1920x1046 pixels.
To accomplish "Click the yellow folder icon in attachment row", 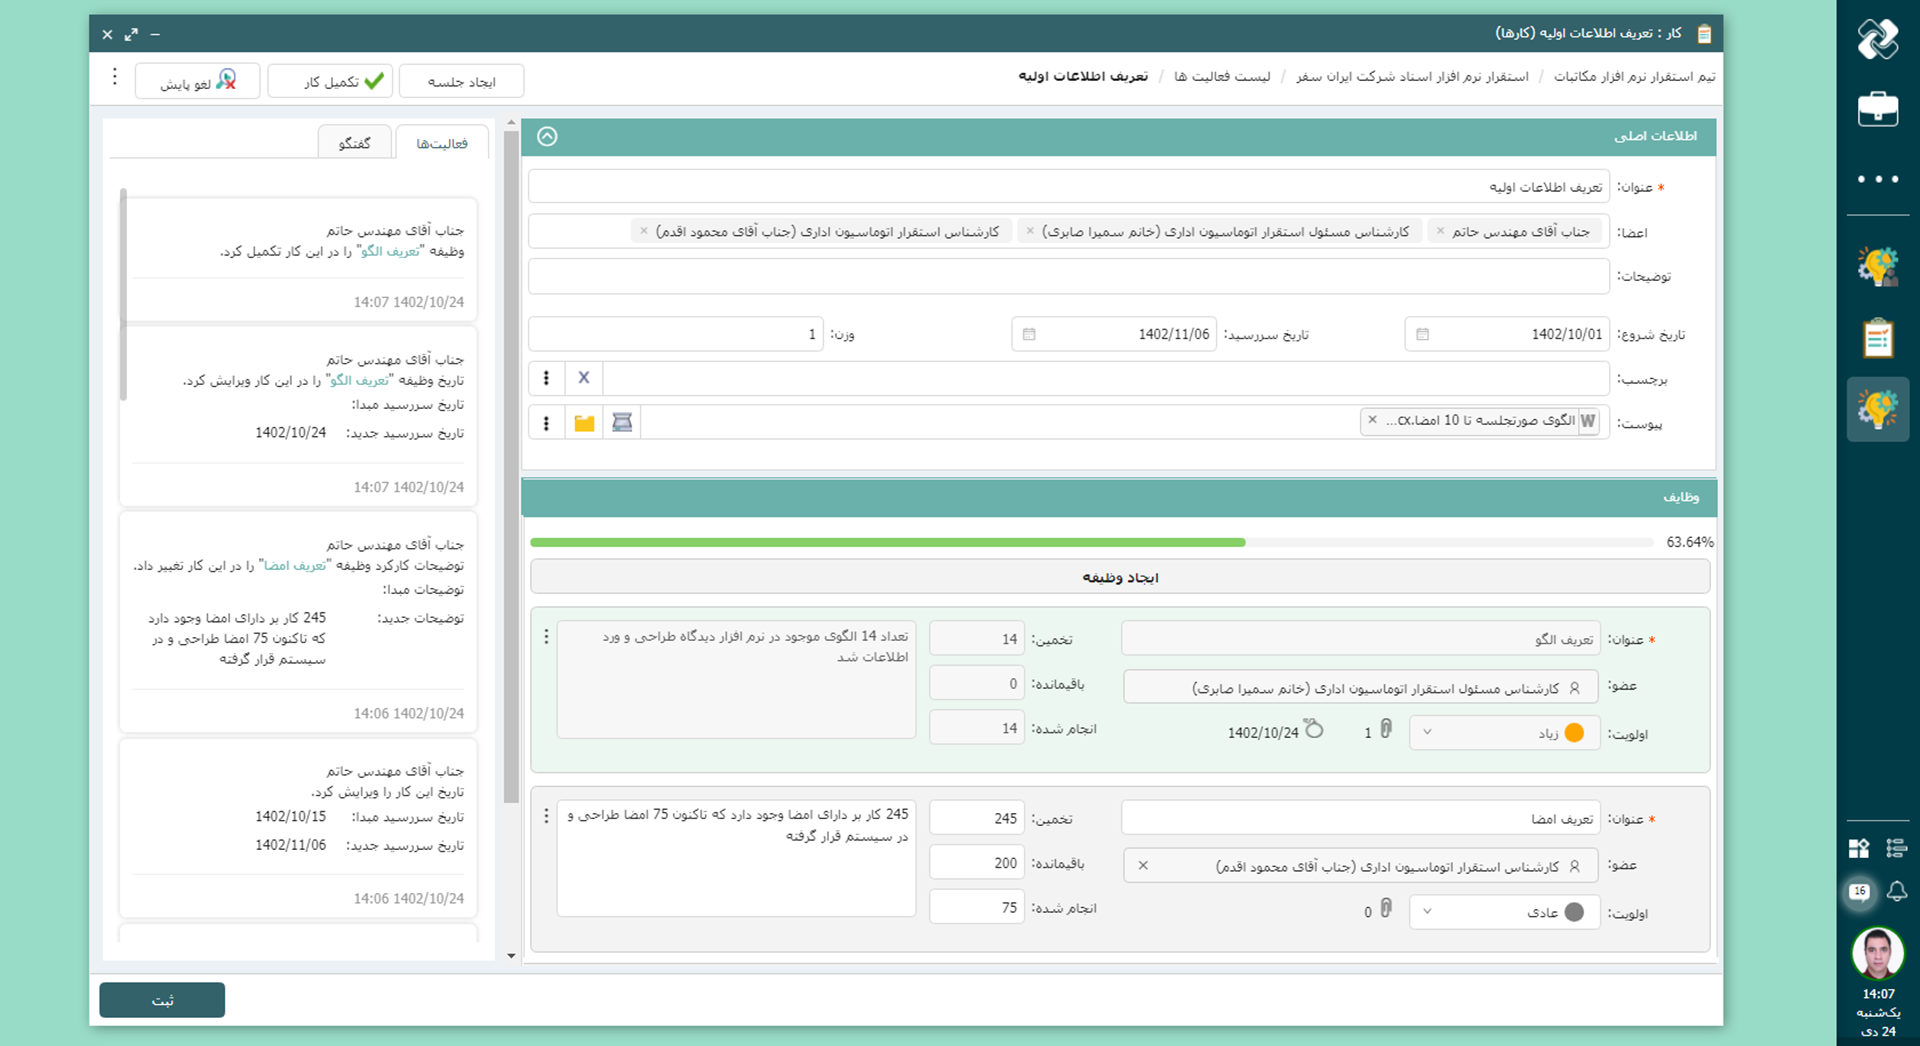I will click(584, 423).
